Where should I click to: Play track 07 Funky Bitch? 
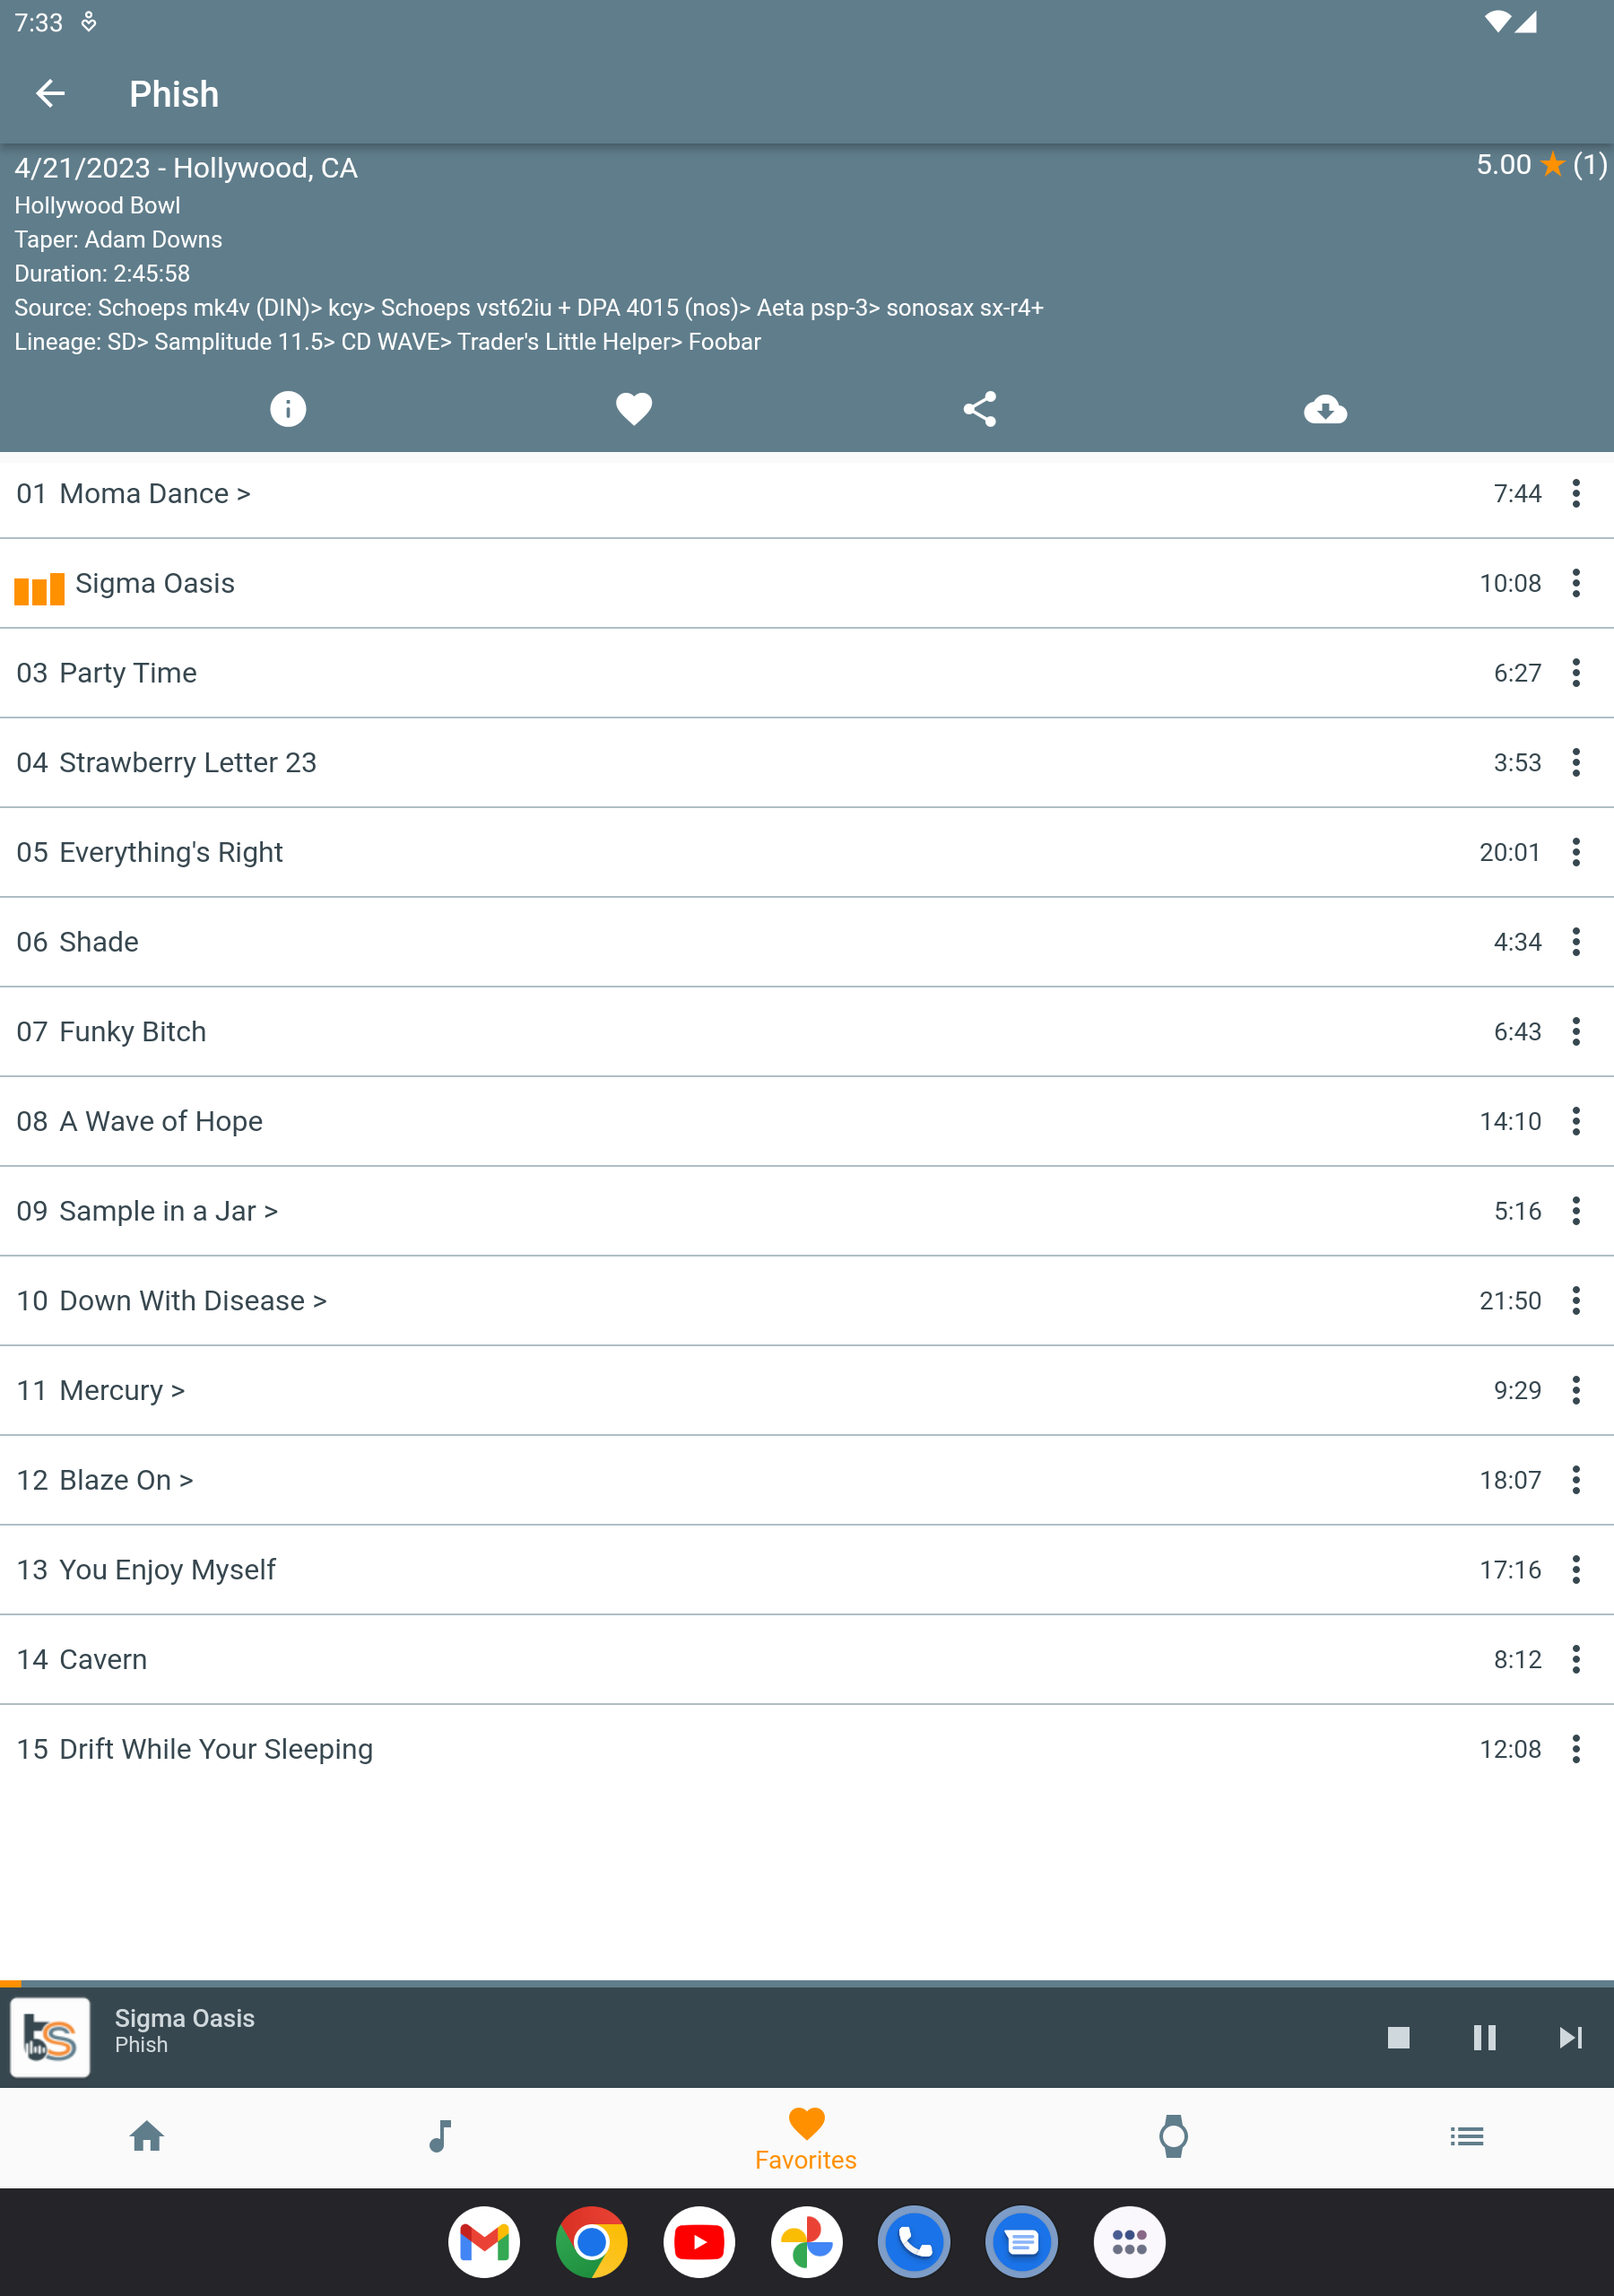click(x=807, y=1032)
